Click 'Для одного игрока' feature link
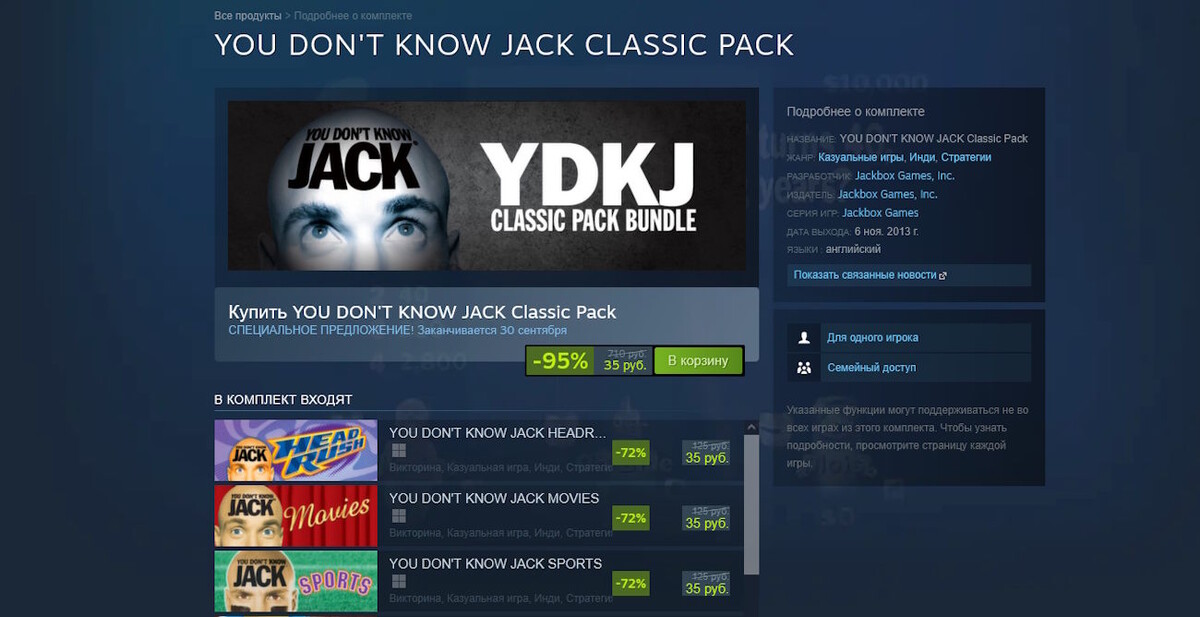Screen dimensions: 1200x617 (x=872, y=338)
